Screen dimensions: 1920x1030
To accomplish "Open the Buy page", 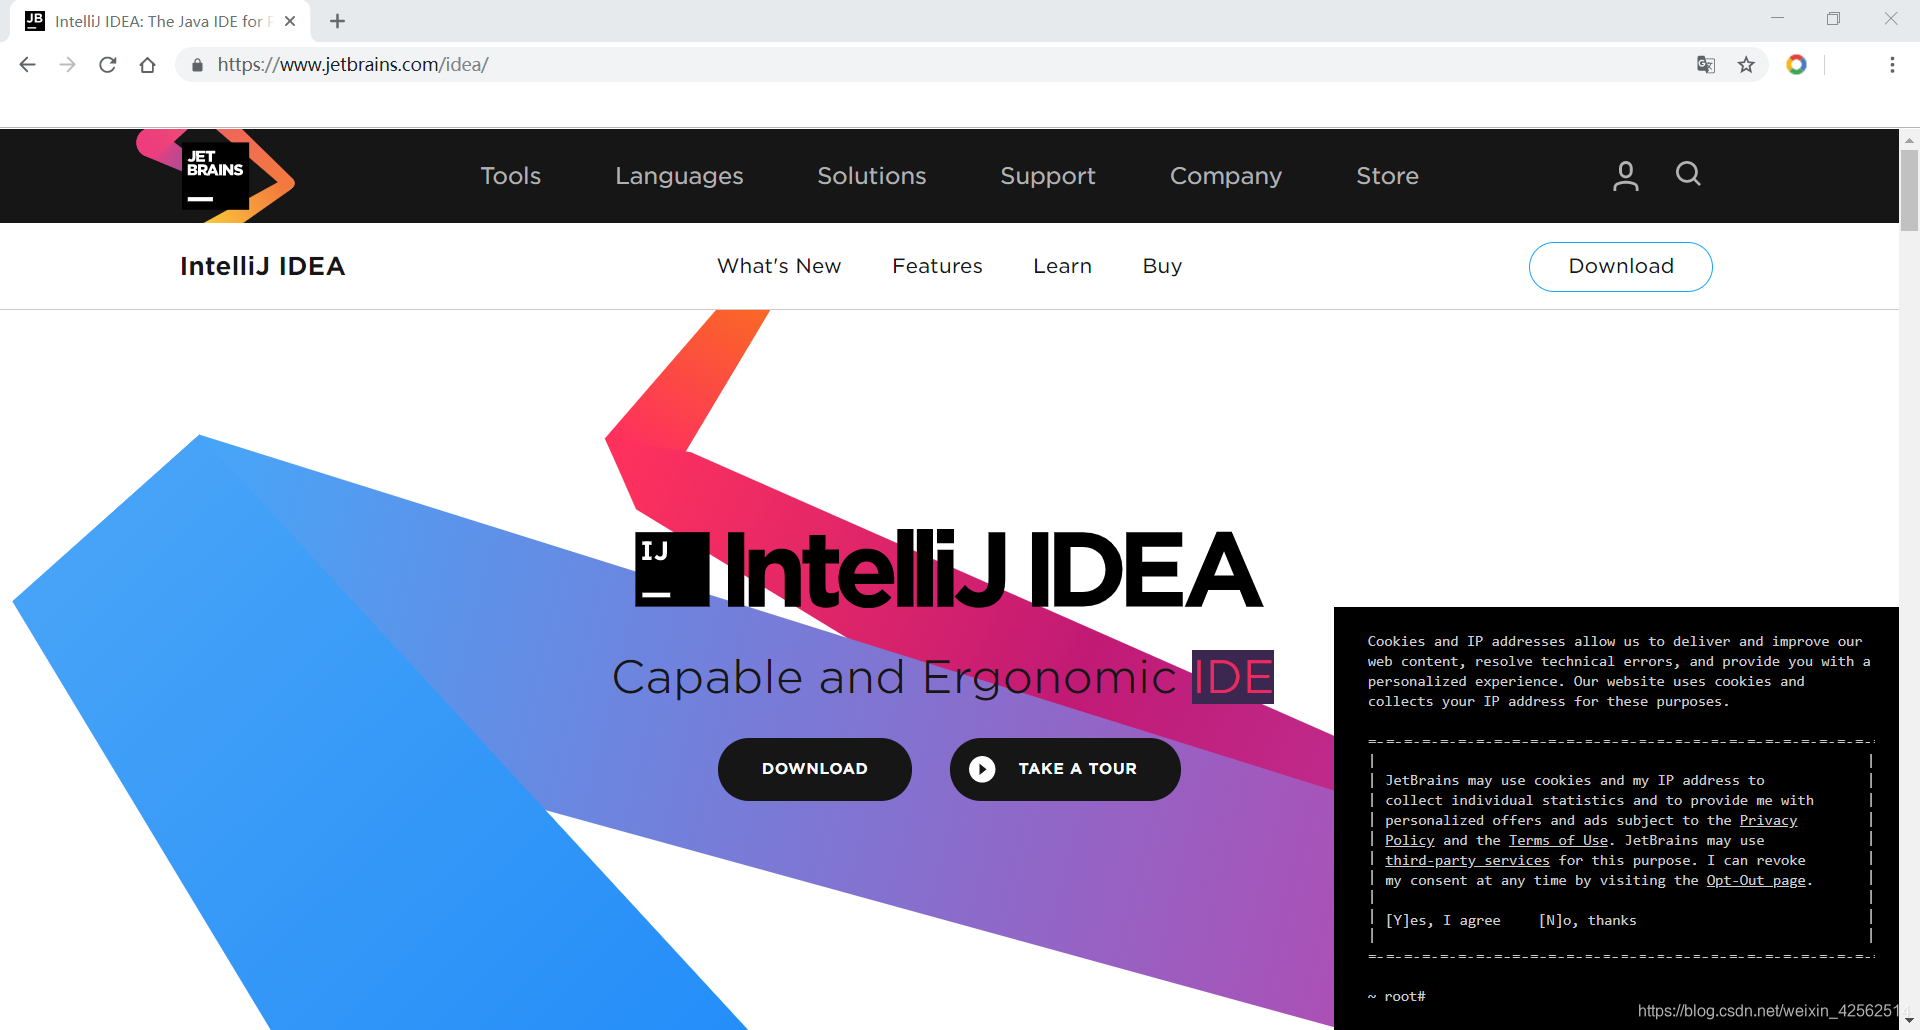I will point(1162,266).
